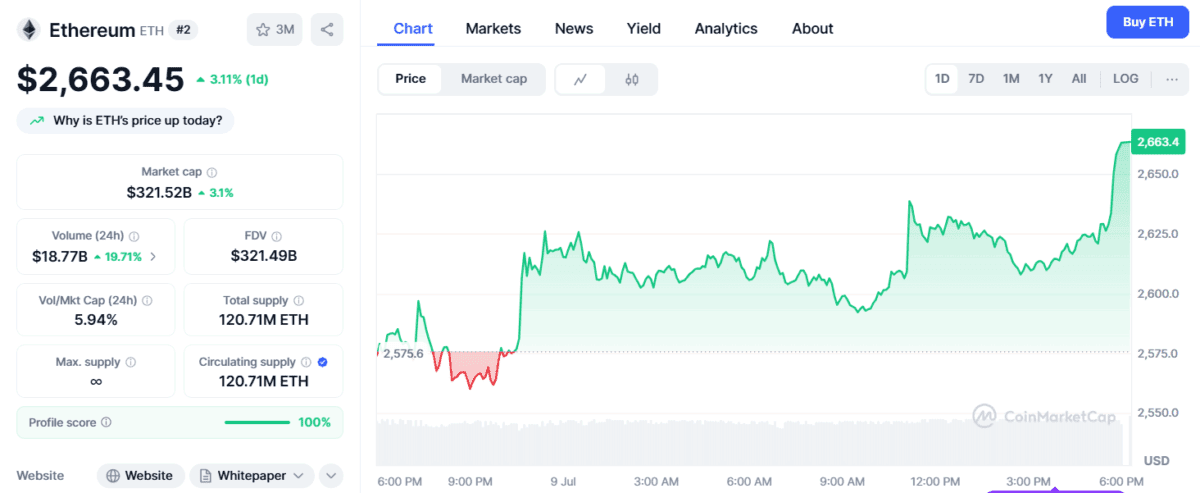Expand the Whitepaper dropdown

[x=252, y=476]
